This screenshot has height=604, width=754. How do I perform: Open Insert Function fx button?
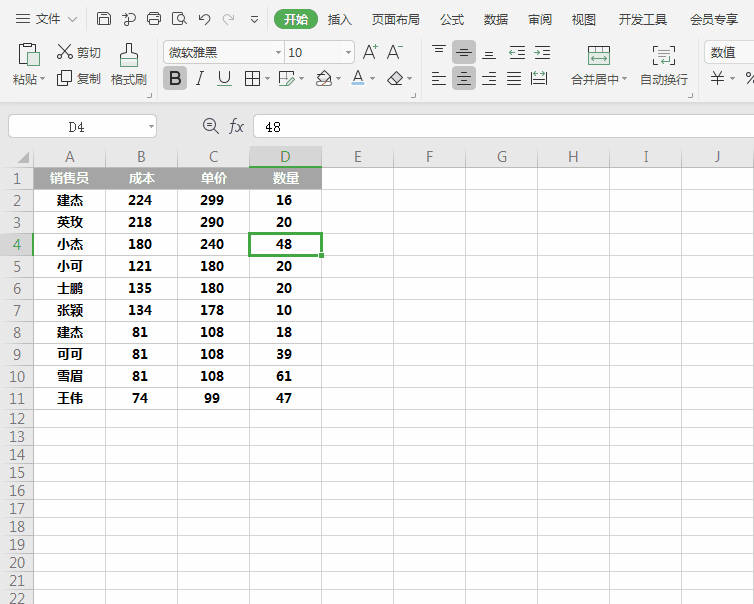tap(236, 126)
